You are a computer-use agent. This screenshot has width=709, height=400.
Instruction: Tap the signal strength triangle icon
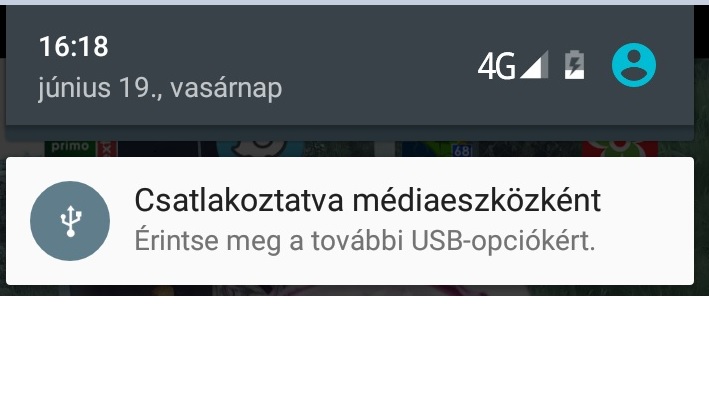click(534, 65)
